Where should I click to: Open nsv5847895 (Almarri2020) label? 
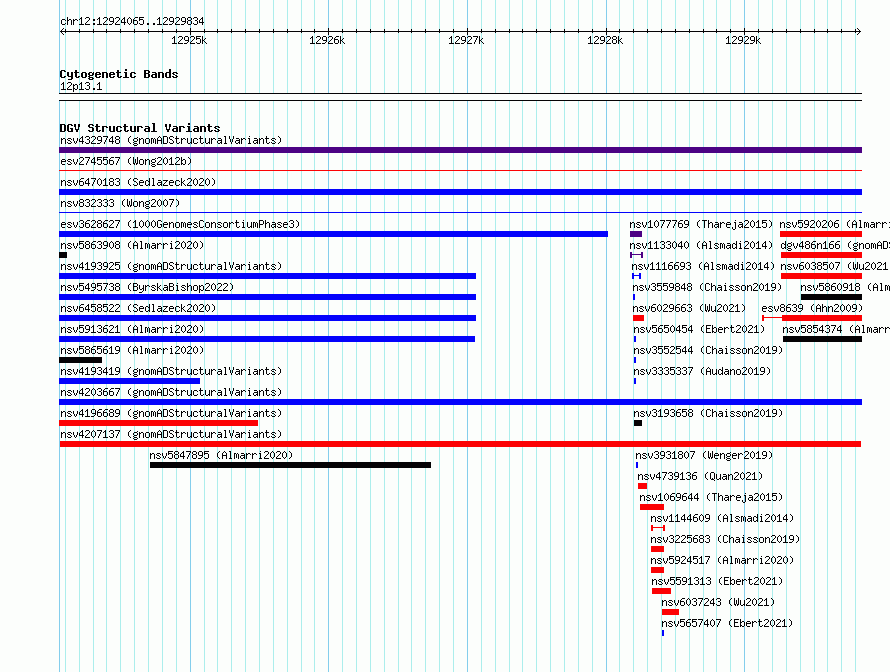point(221,455)
